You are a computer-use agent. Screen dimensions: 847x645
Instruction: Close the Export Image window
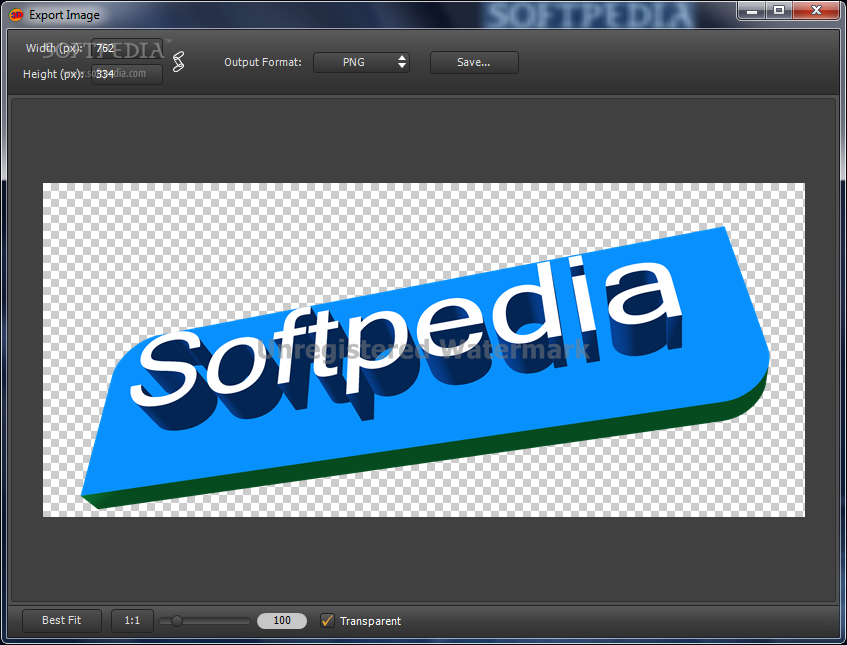click(x=817, y=10)
